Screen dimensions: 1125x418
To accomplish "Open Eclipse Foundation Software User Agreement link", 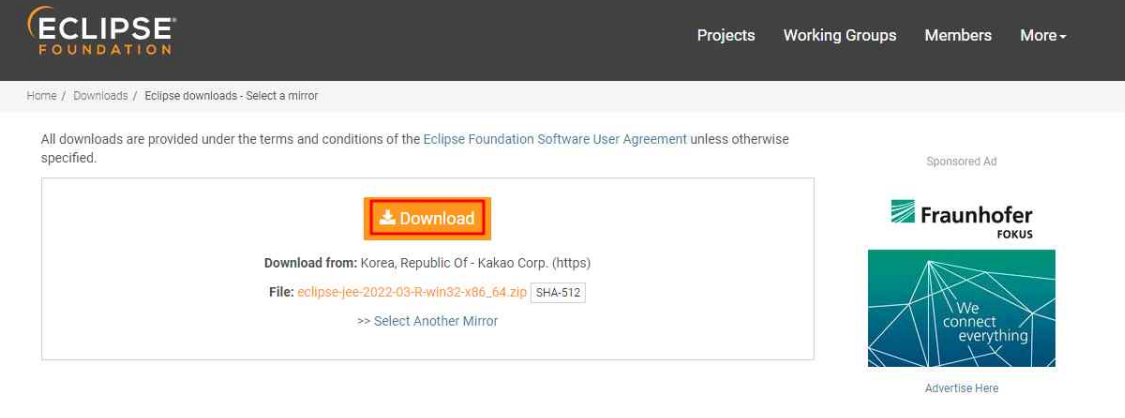I will [x=555, y=139].
